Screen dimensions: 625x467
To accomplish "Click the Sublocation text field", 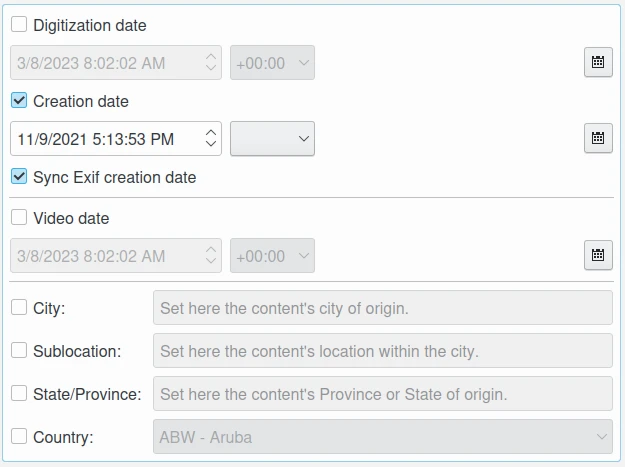I will point(382,351).
